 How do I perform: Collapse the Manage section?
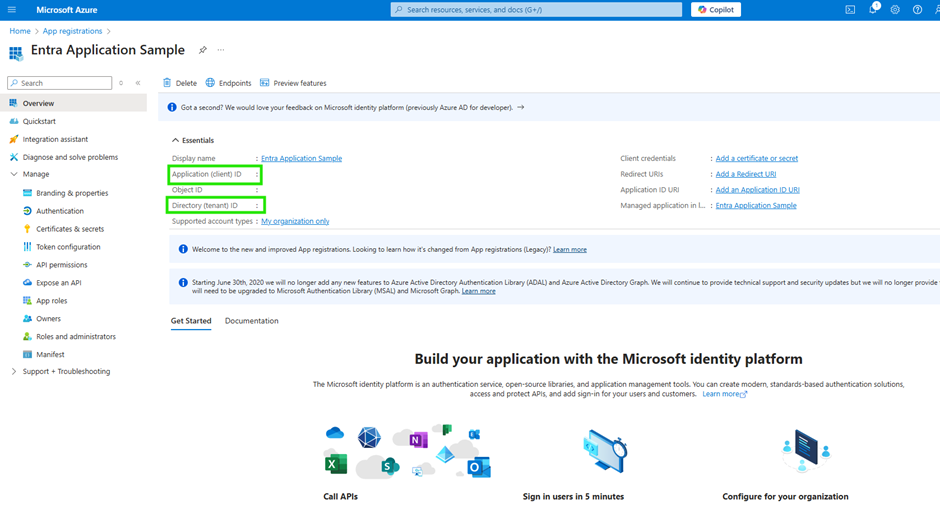[x=14, y=174]
